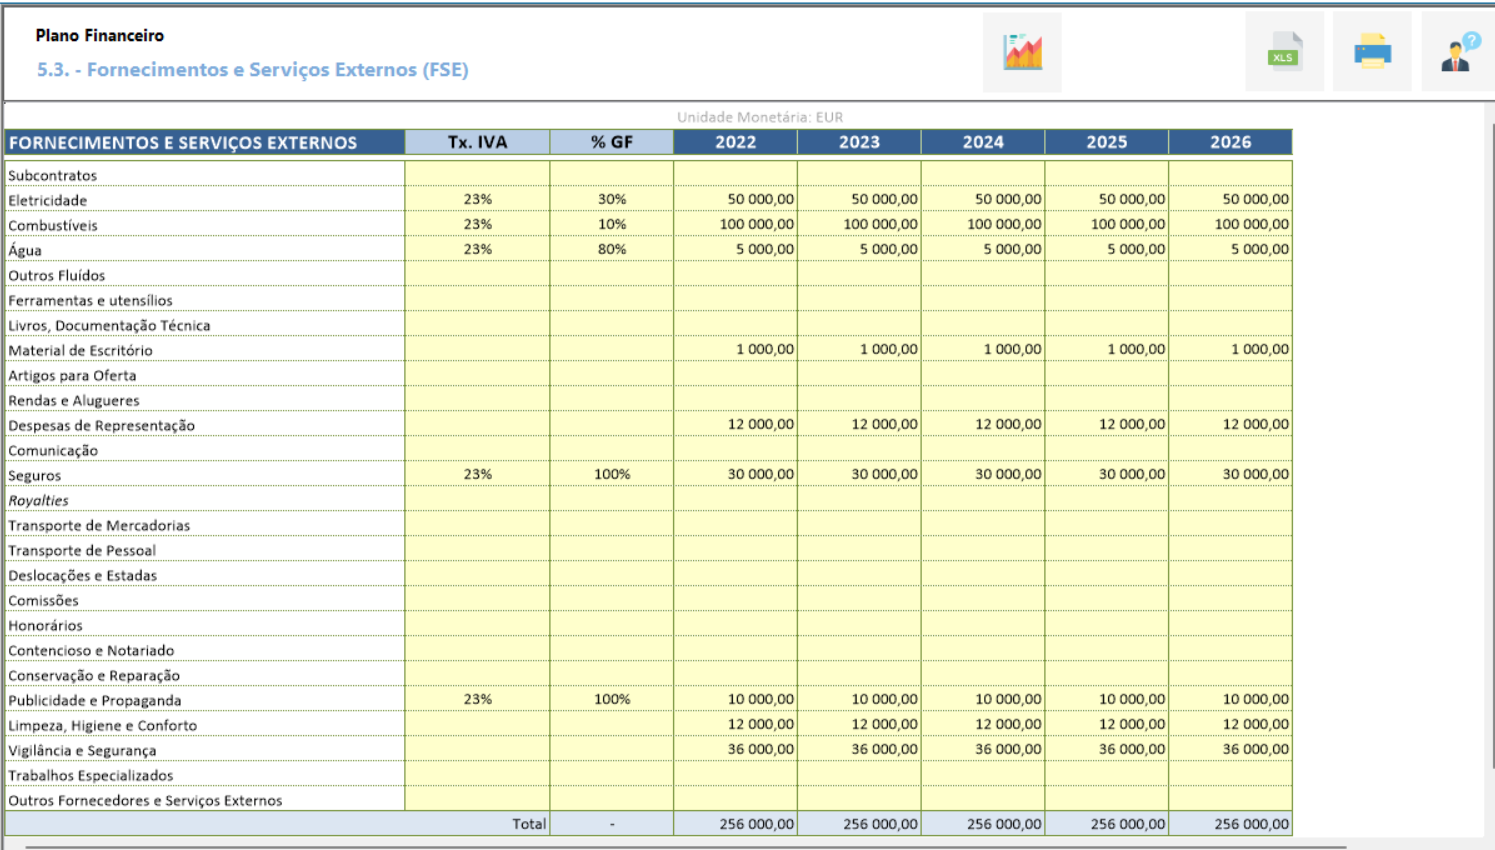Select Combustíveis 2022 value 100 000,00

[736, 224]
